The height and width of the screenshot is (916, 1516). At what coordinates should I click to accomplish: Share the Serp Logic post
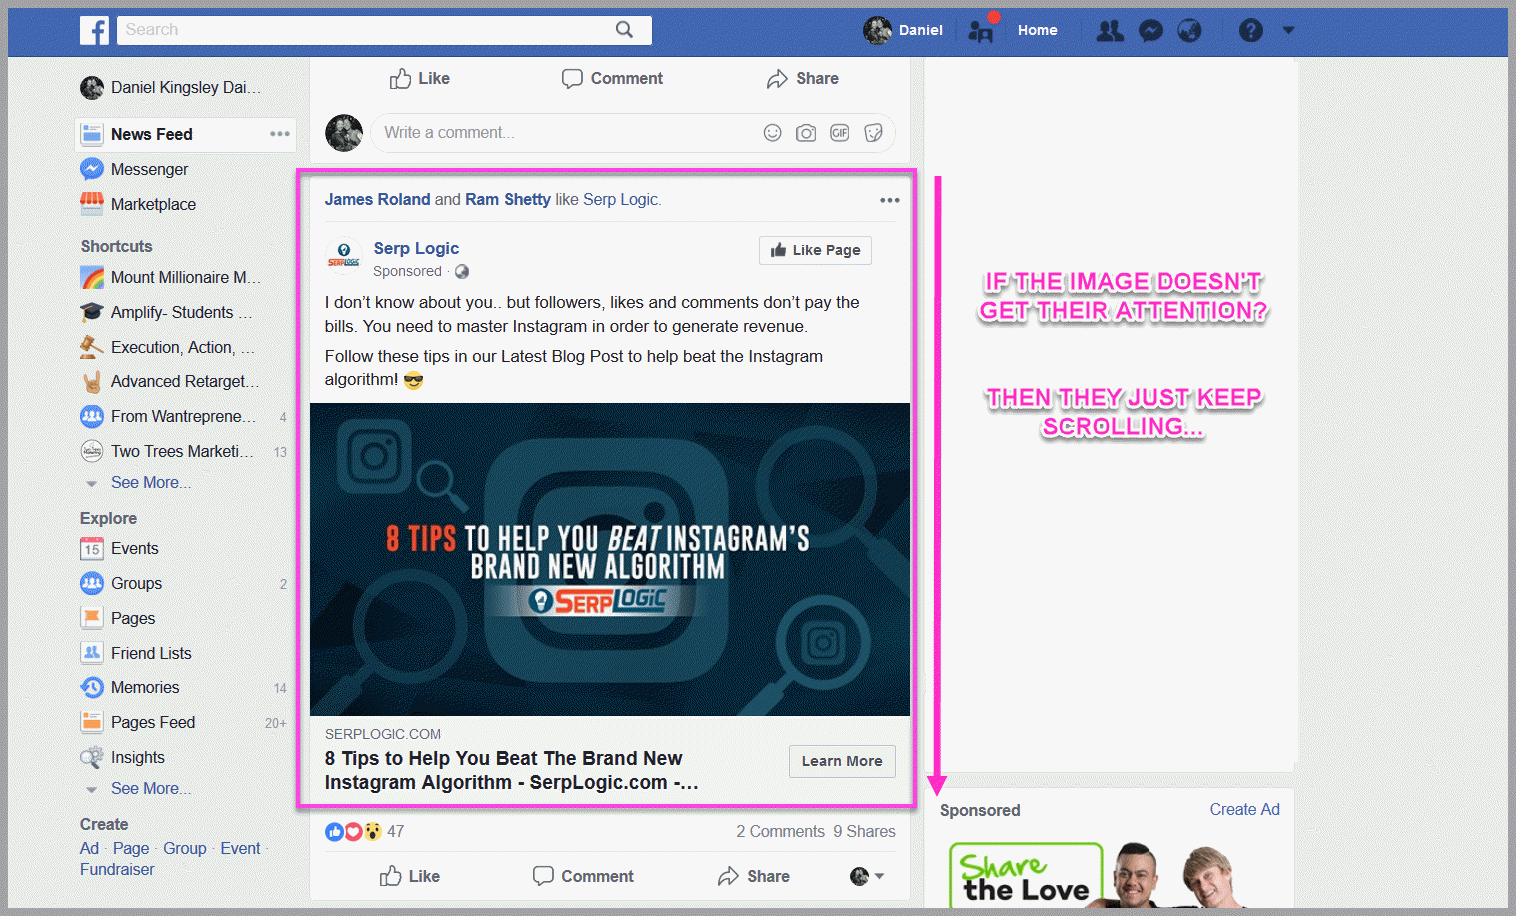tap(754, 876)
